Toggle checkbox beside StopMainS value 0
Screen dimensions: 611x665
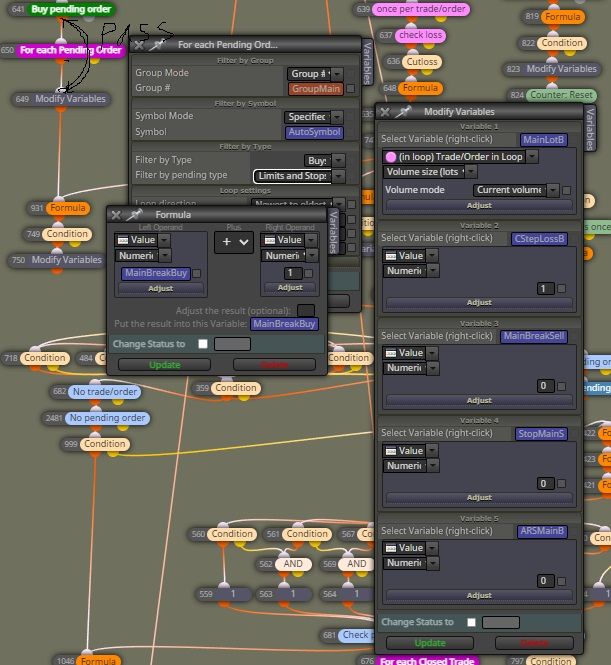coord(561,484)
